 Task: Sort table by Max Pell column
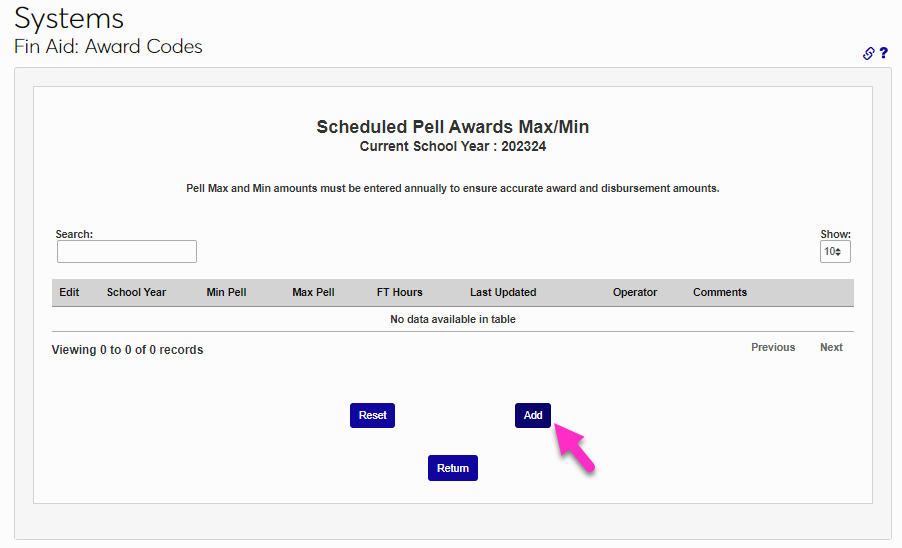[x=313, y=292]
